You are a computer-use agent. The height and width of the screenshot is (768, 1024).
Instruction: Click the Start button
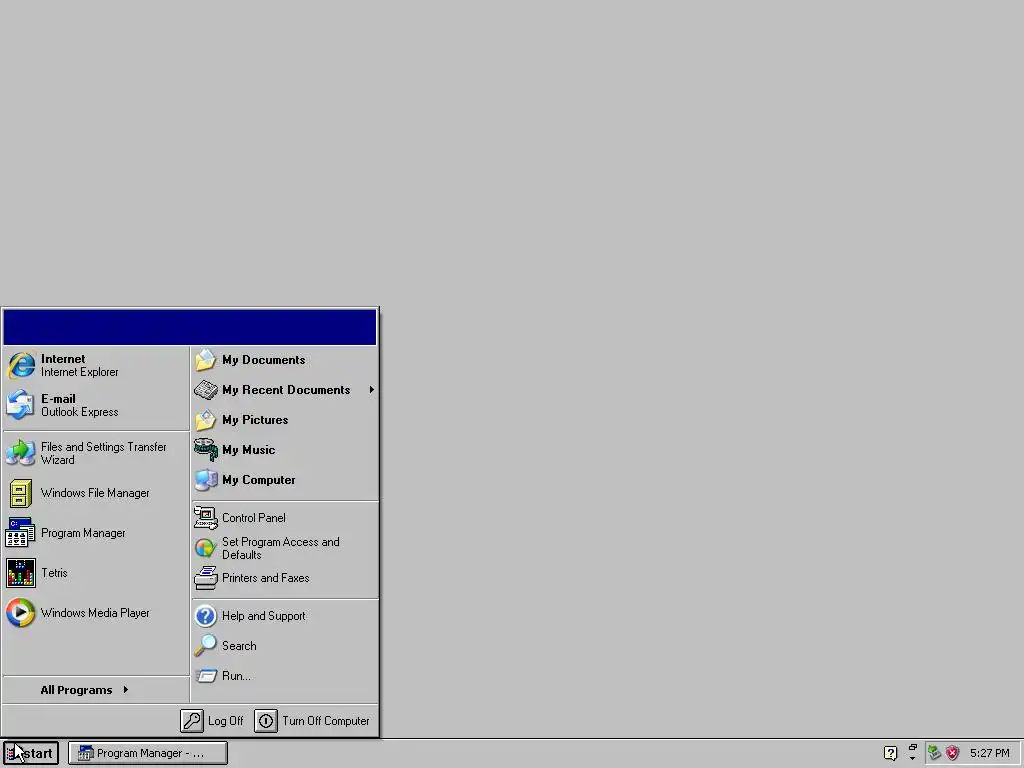point(31,753)
